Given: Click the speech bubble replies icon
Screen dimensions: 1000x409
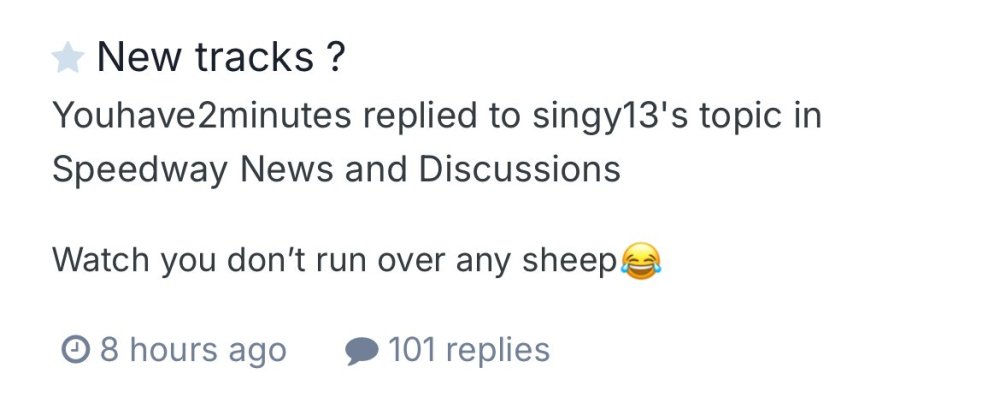Looking at the screenshot, I should (361, 350).
